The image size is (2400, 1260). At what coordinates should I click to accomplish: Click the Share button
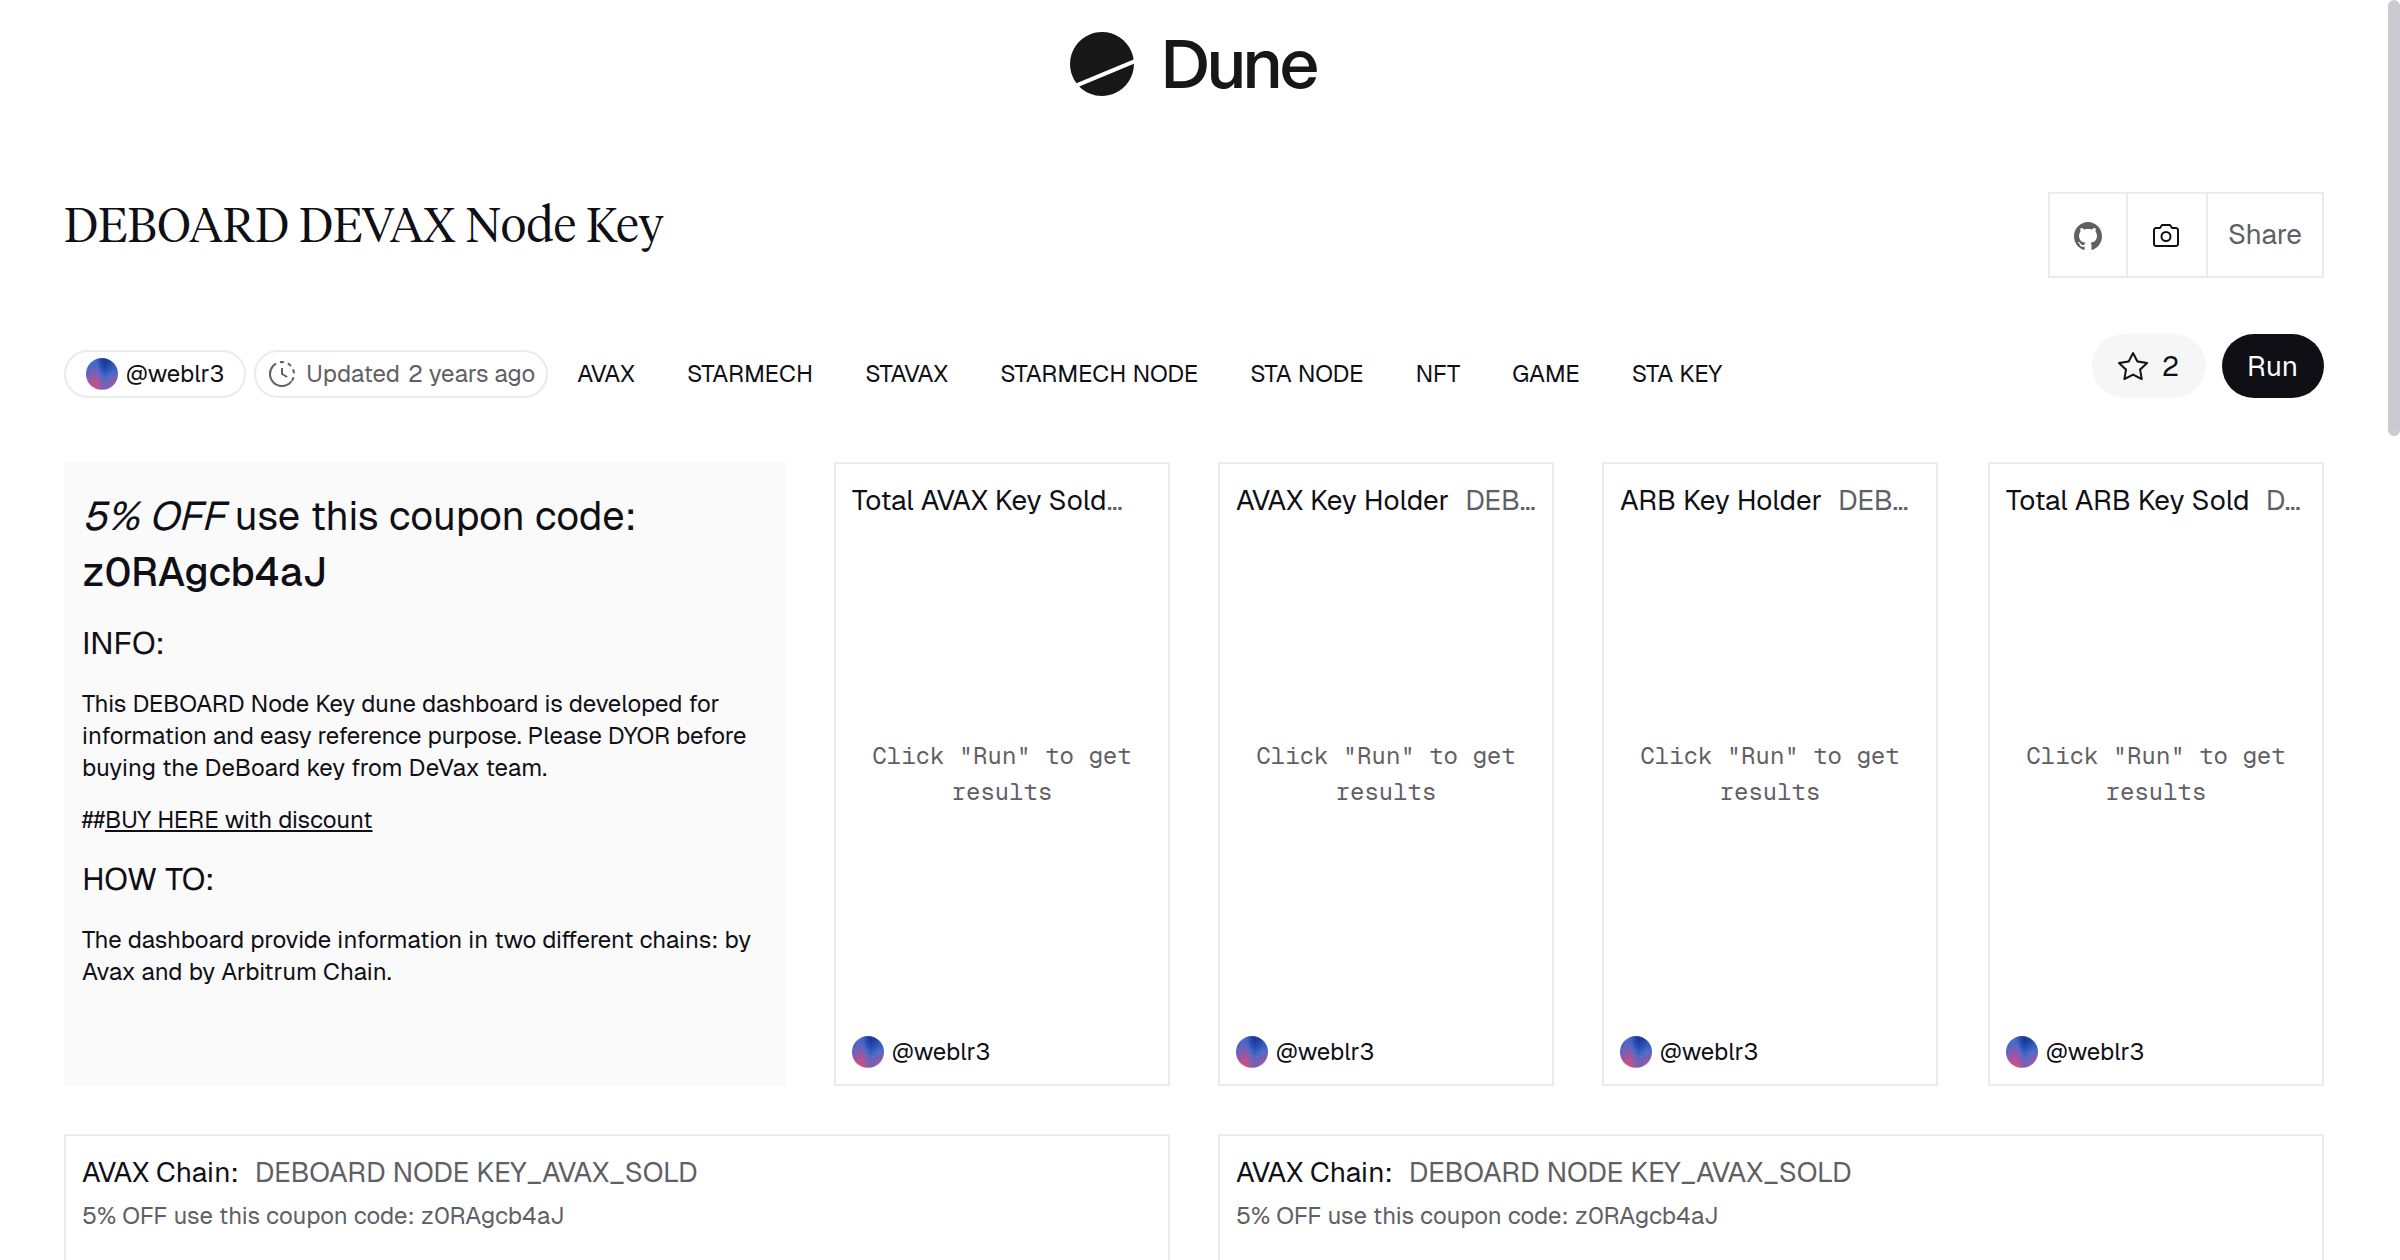[2264, 234]
